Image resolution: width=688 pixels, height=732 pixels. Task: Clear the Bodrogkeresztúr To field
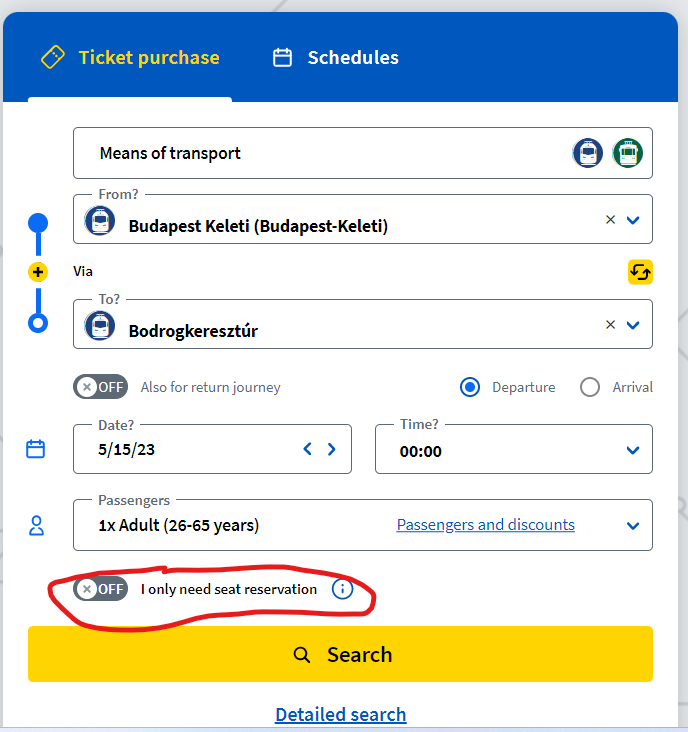pos(610,325)
